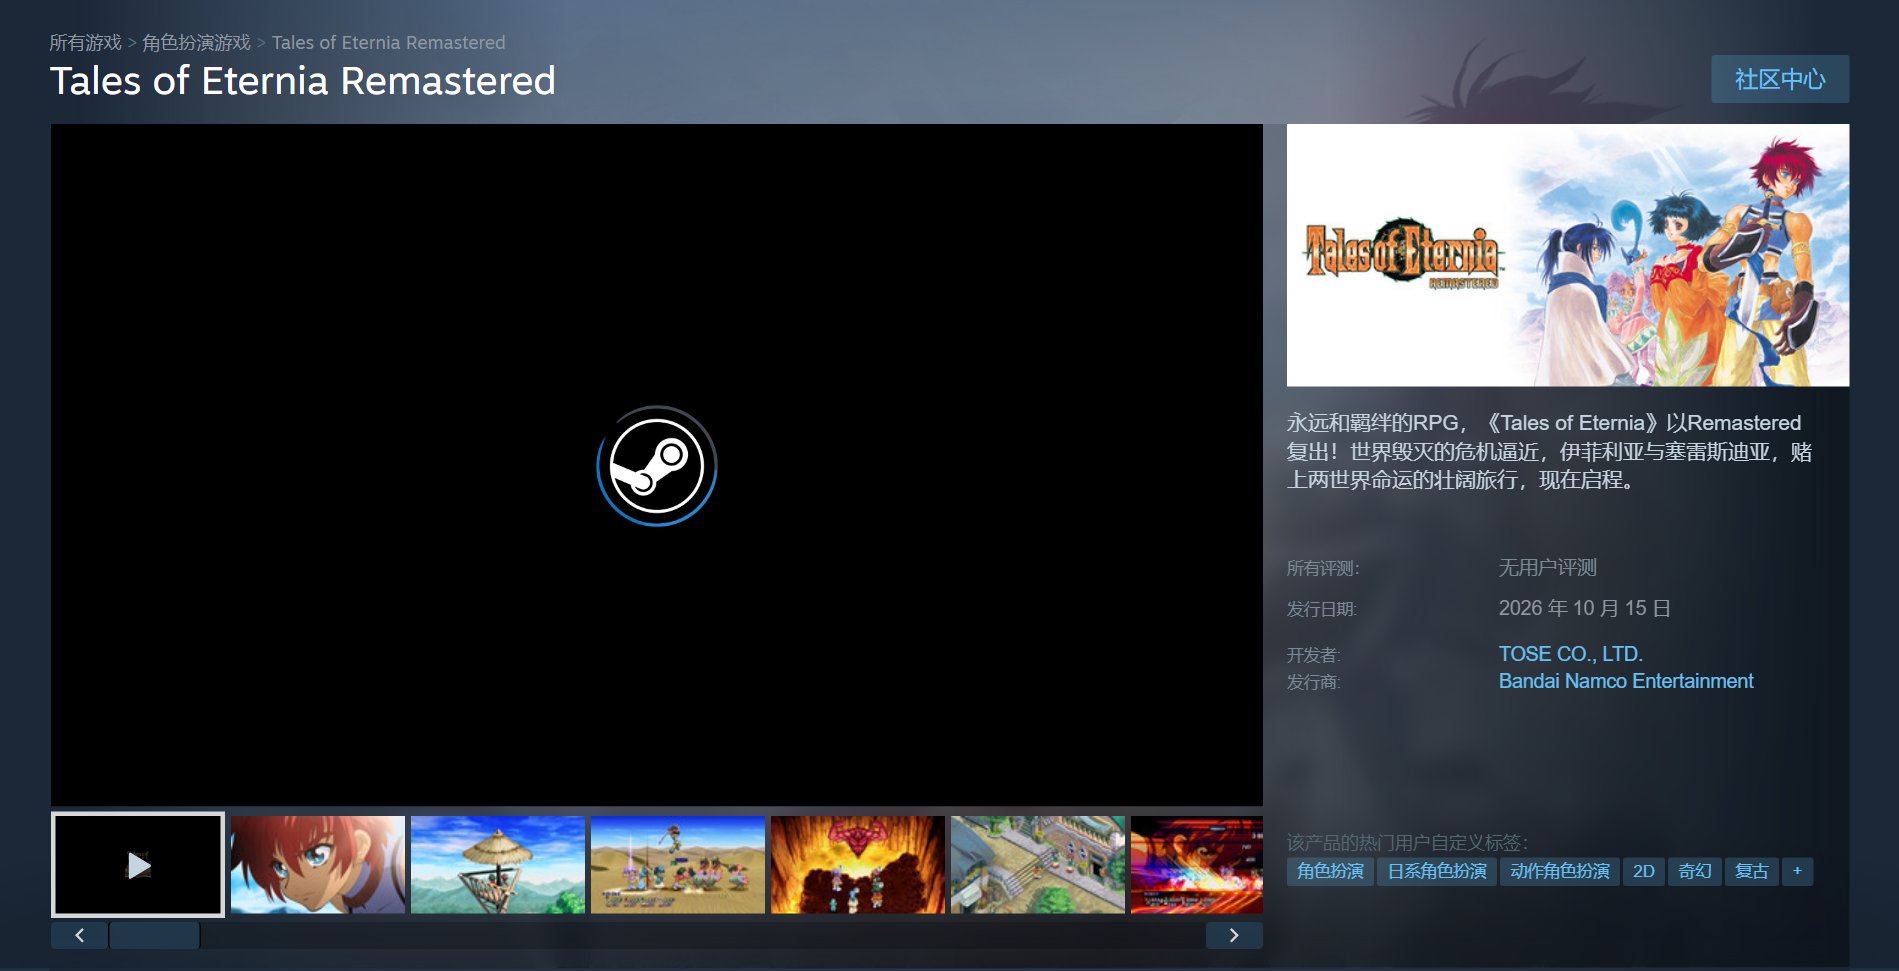Click the Tales of Eternia header capsule image
The height and width of the screenshot is (971, 1899).
[x=1568, y=255]
